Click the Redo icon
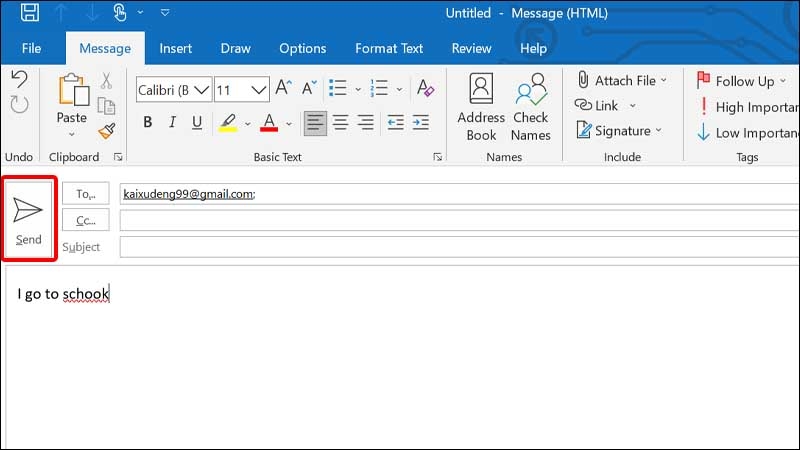Image resolution: width=800 pixels, height=450 pixels. 19,105
